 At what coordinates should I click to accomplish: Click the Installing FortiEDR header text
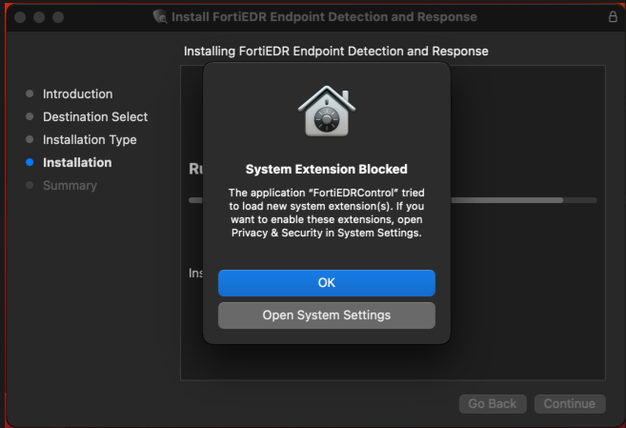(336, 51)
